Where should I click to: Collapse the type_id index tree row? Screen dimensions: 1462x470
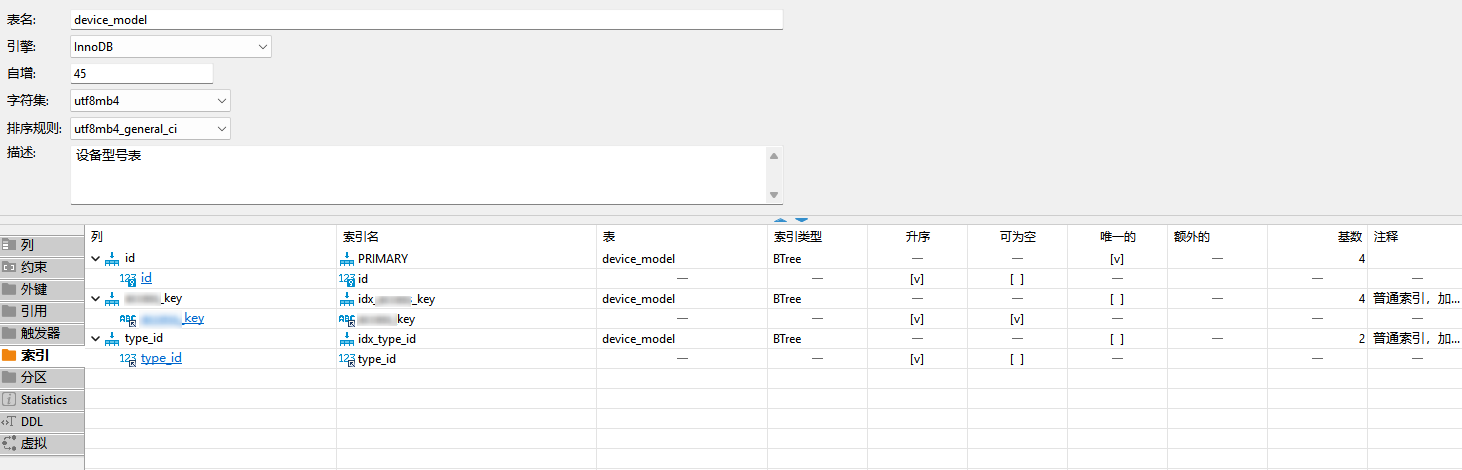coord(96,339)
